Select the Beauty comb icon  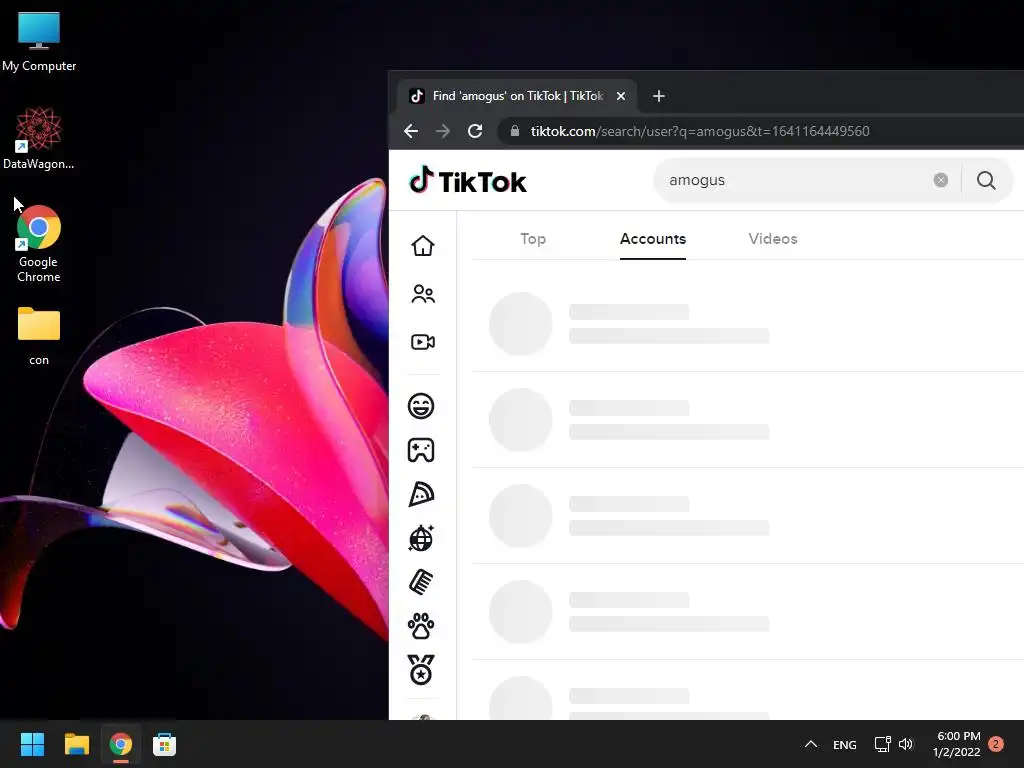point(421,582)
